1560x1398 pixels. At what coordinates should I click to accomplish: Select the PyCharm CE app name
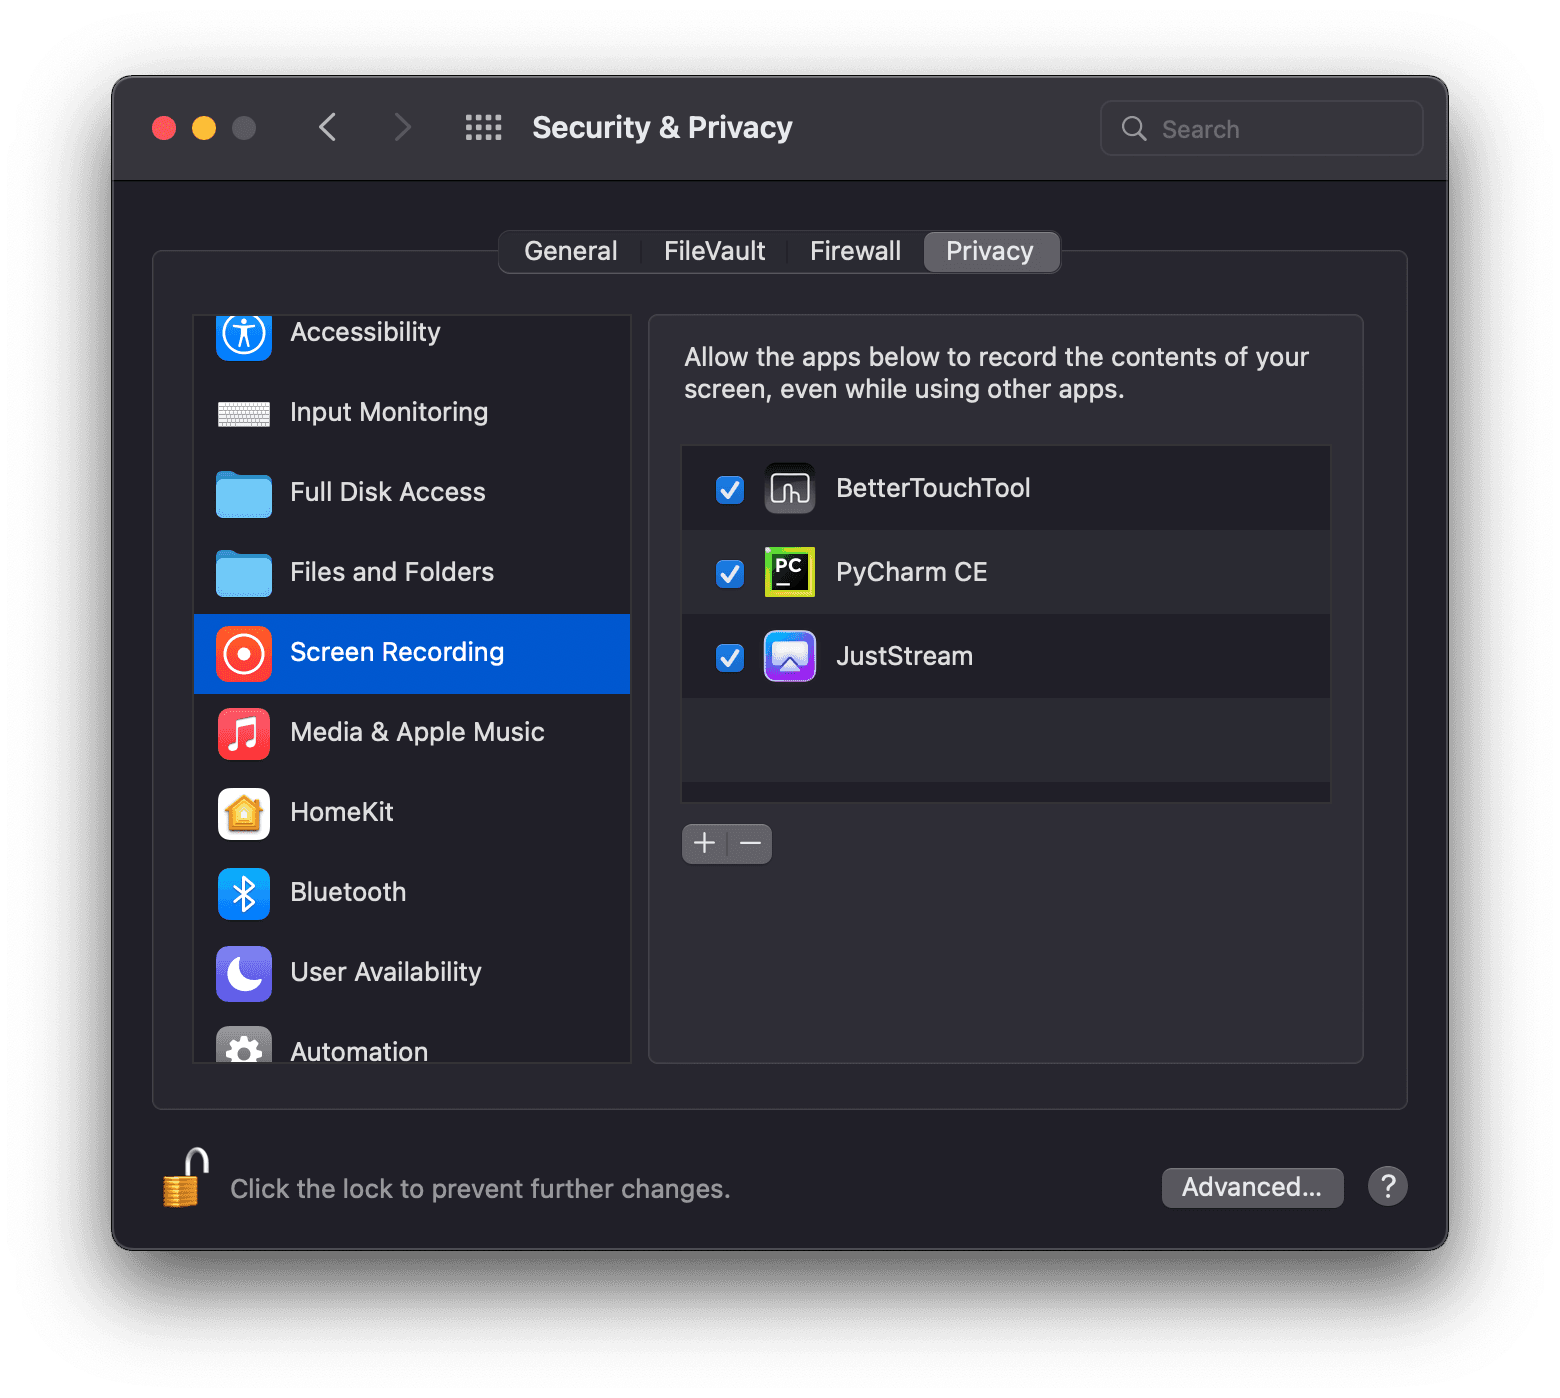pos(912,572)
